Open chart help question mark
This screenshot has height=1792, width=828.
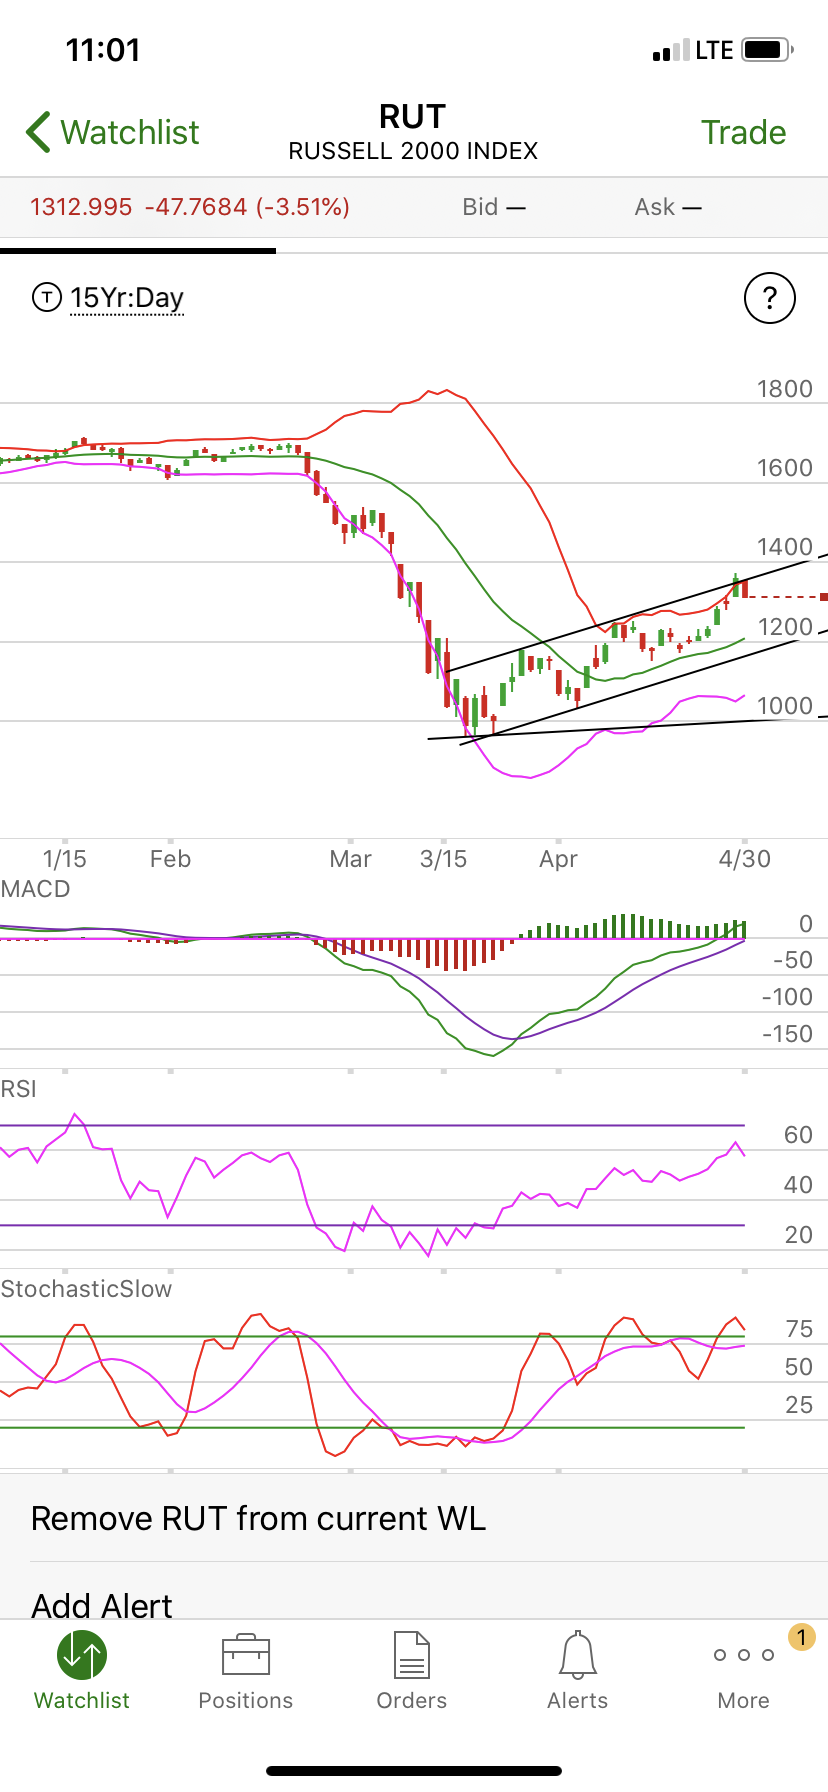tap(769, 298)
